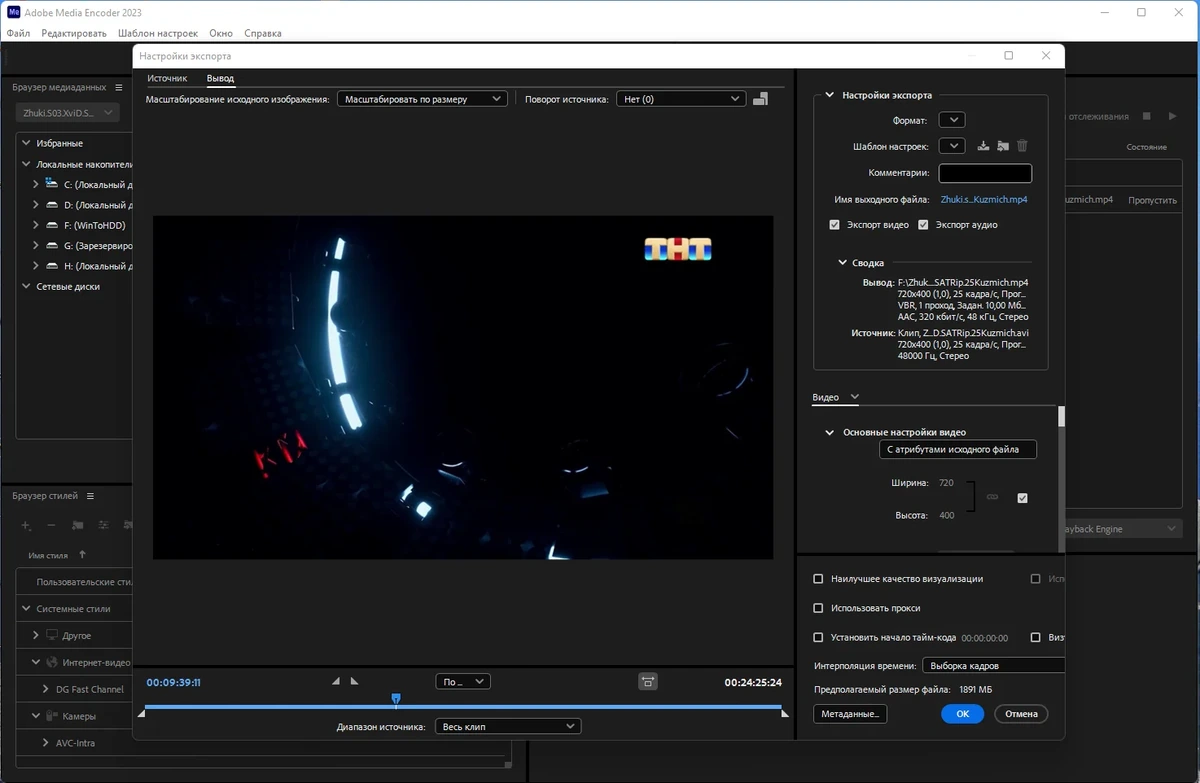The image size is (1200, 783).
Task: Click the OK button
Action: (x=962, y=714)
